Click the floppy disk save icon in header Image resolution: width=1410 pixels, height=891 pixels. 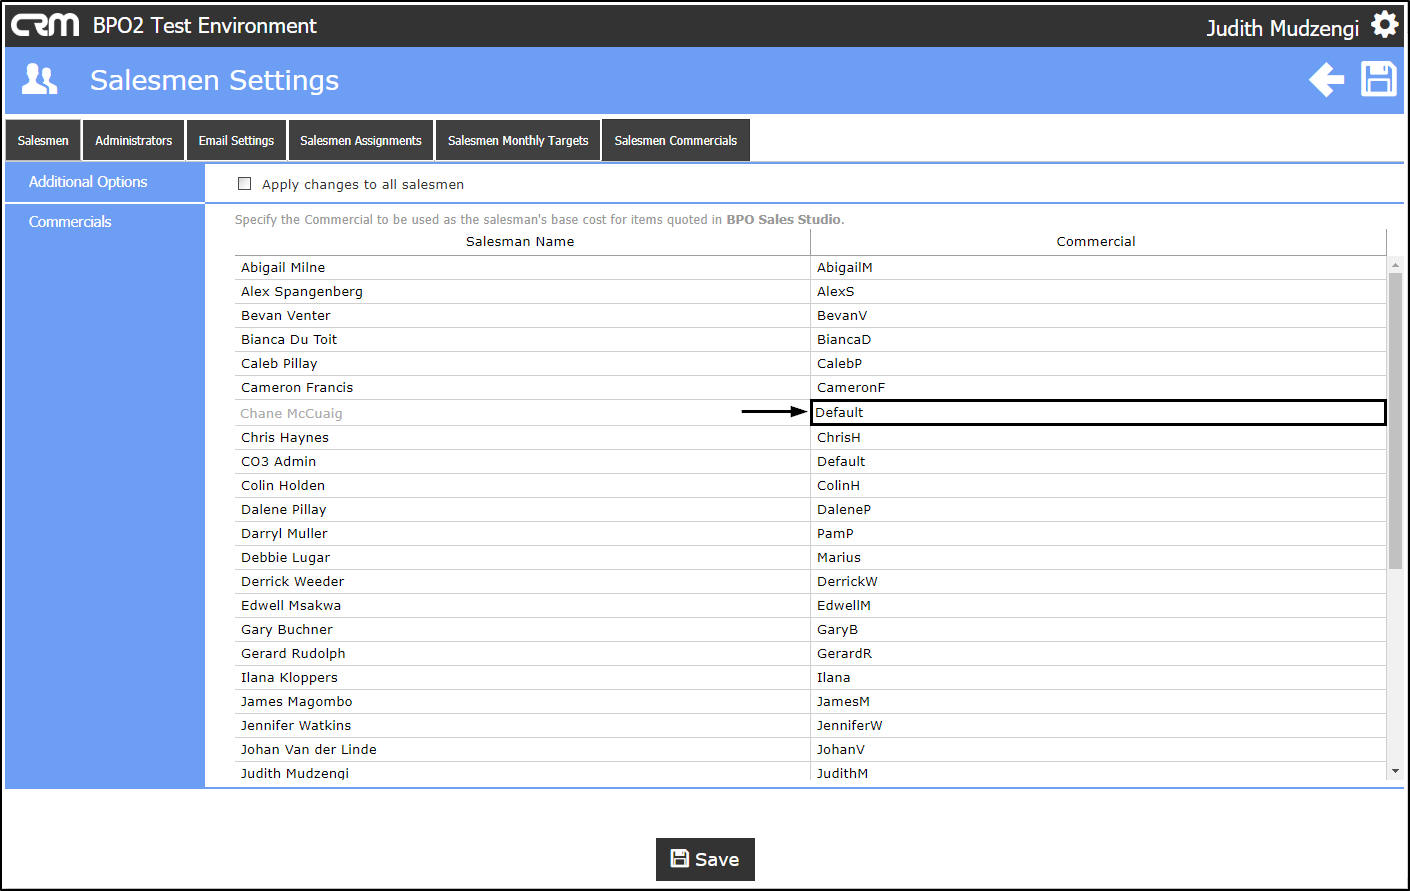click(x=1379, y=79)
